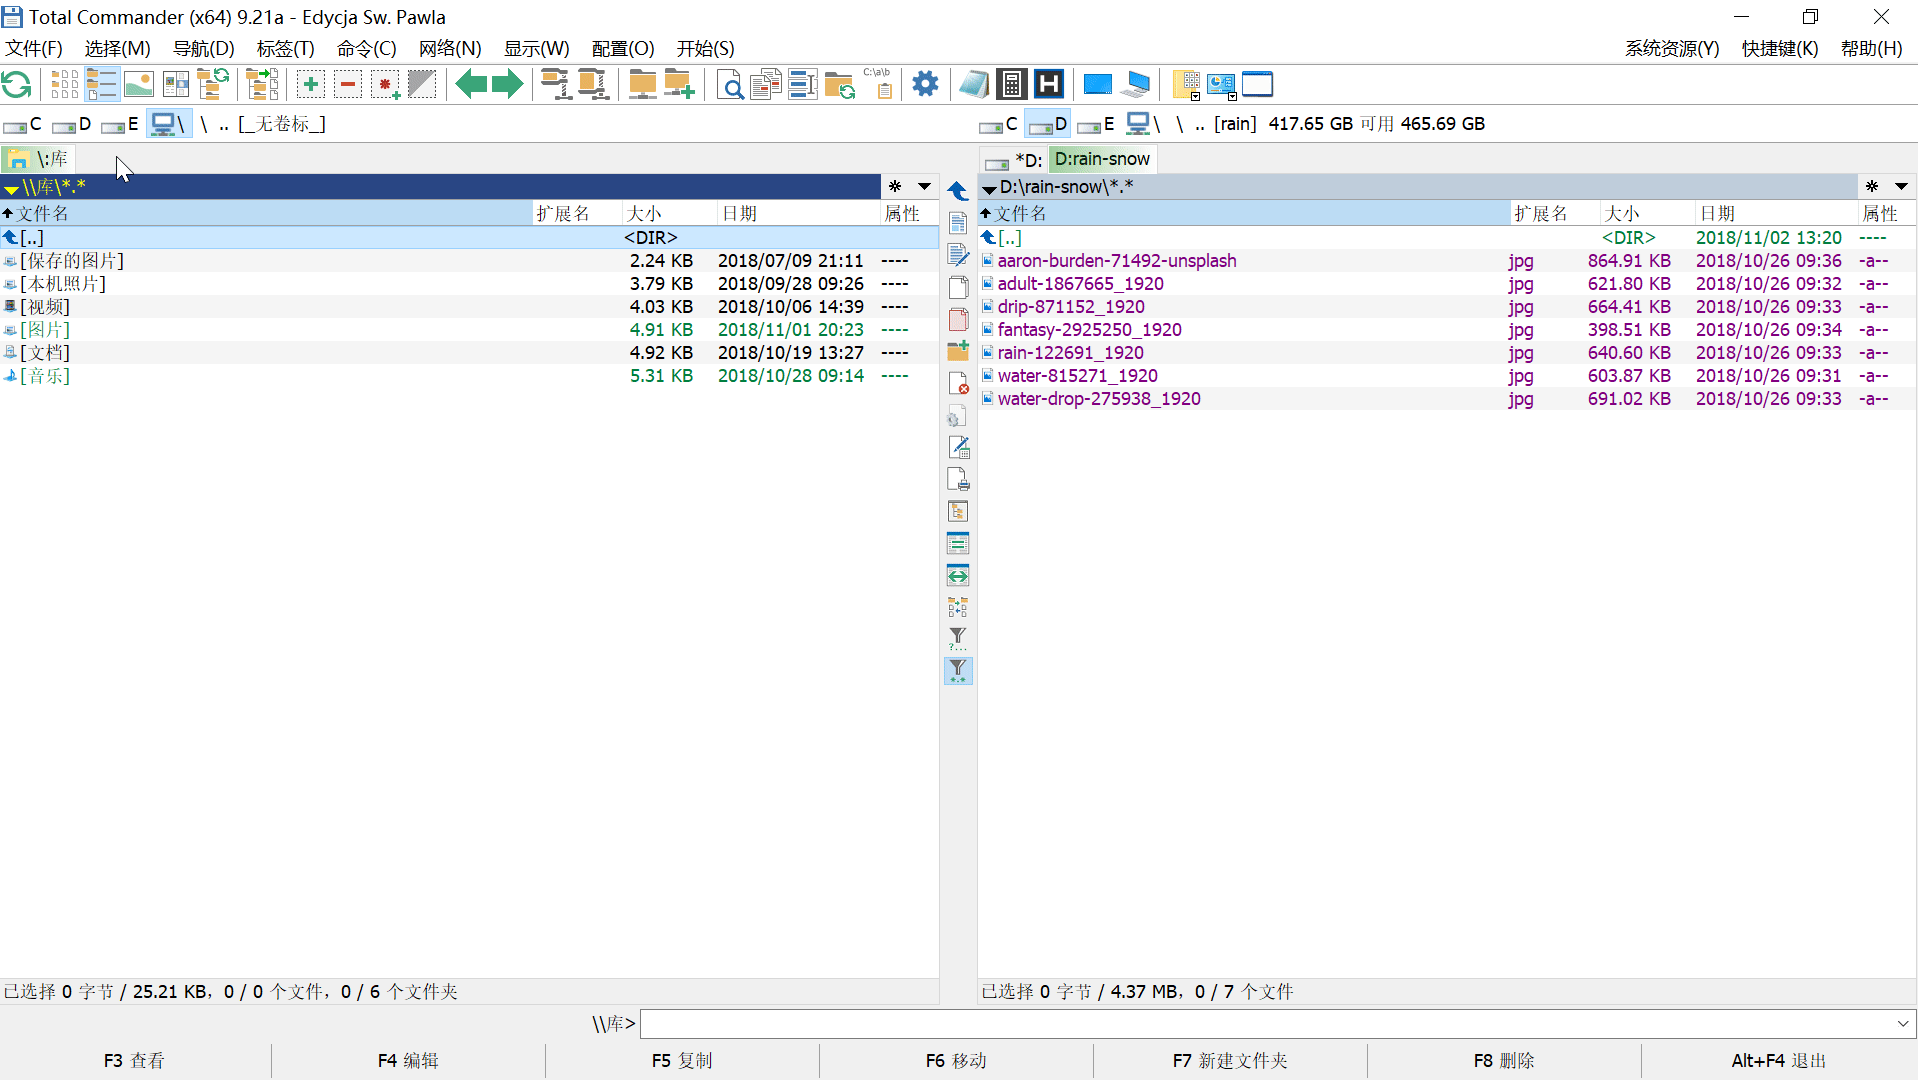The width and height of the screenshot is (1918, 1080).
Task: Select drive E in the left panel
Action: pos(120,124)
